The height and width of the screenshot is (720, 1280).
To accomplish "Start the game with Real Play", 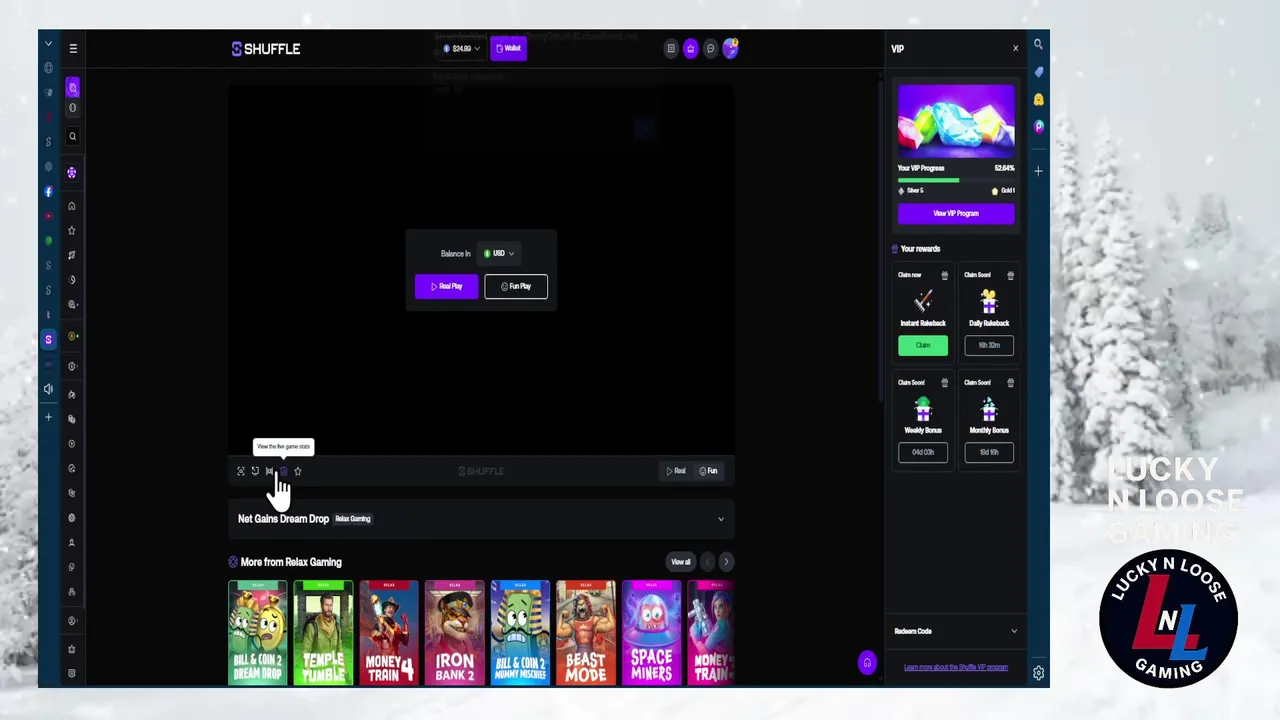I will pyautogui.click(x=446, y=286).
